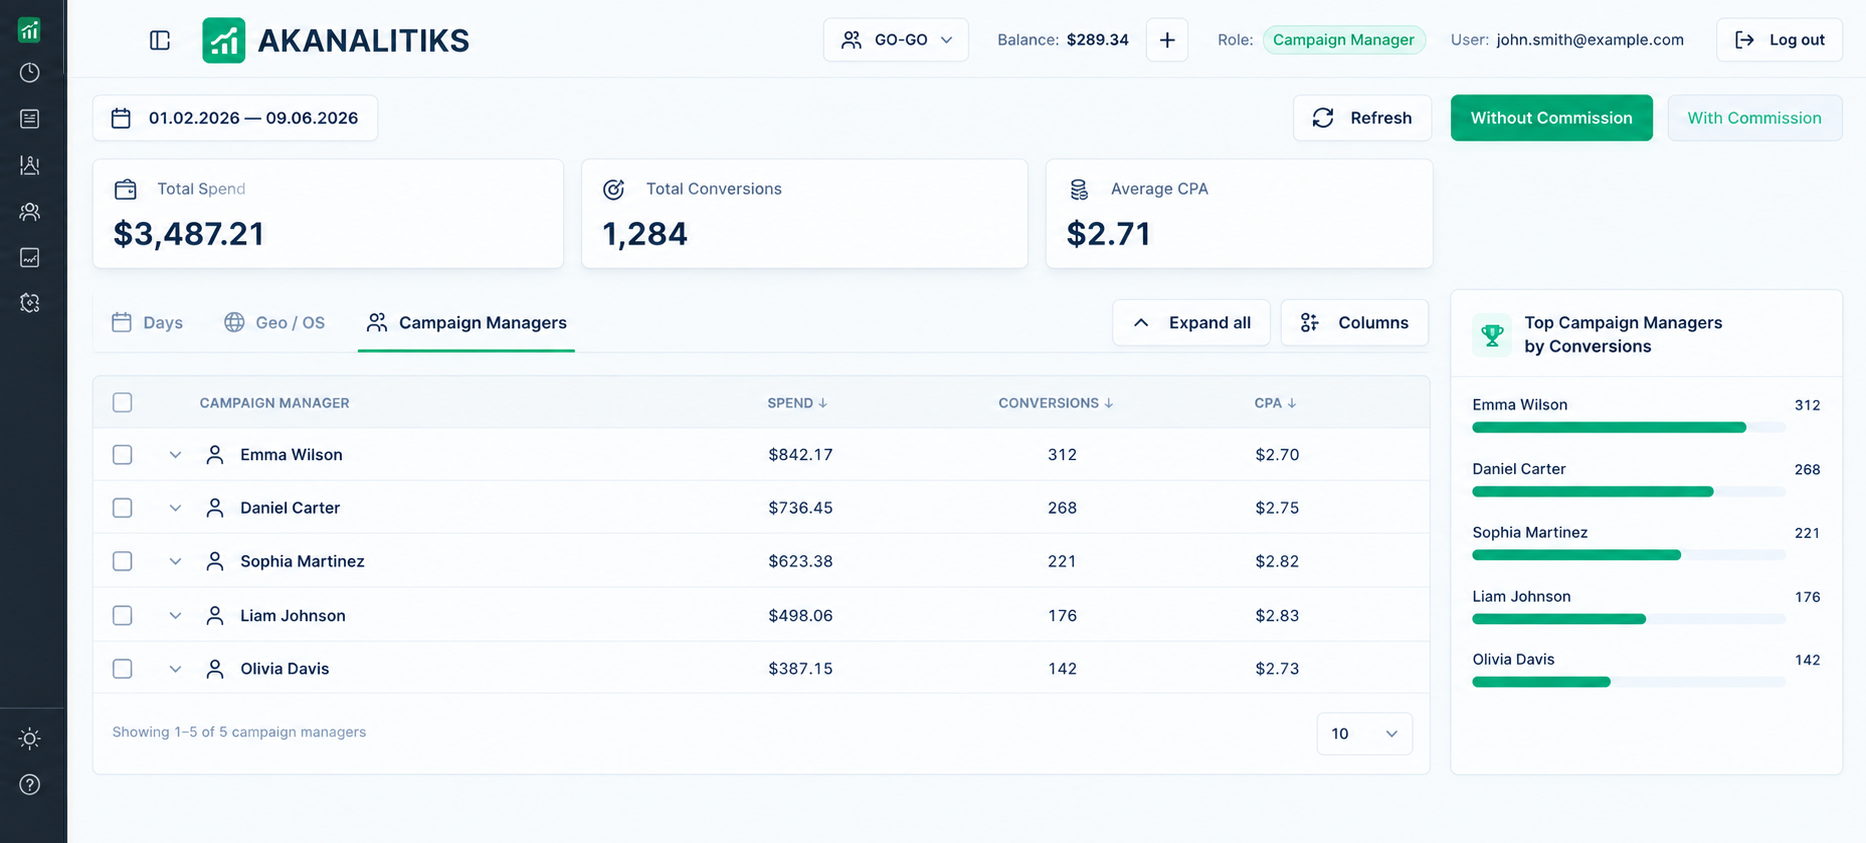Click the Log out button

pyautogui.click(x=1779, y=40)
